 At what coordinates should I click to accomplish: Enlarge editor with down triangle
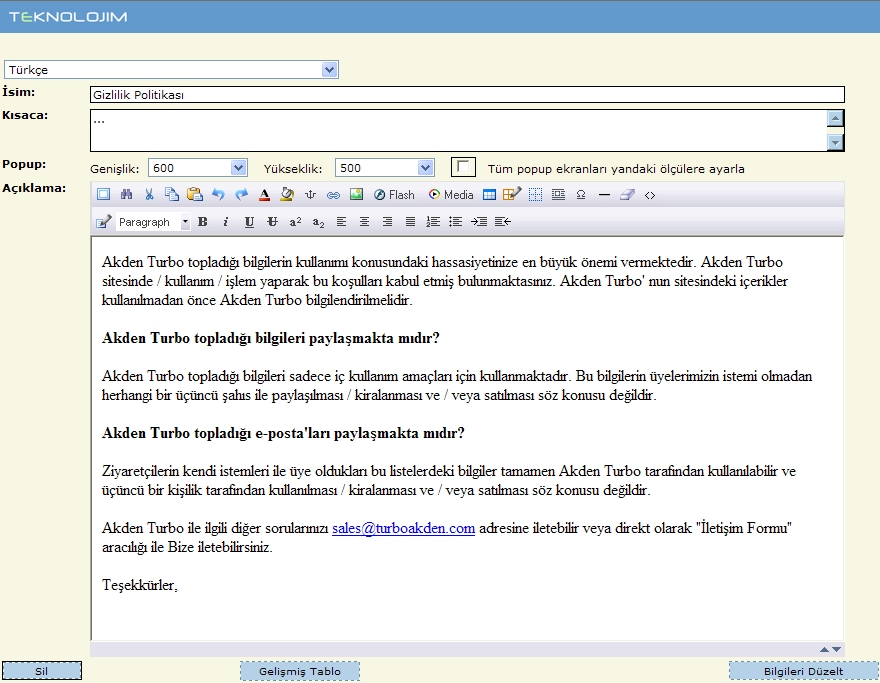tap(836, 649)
